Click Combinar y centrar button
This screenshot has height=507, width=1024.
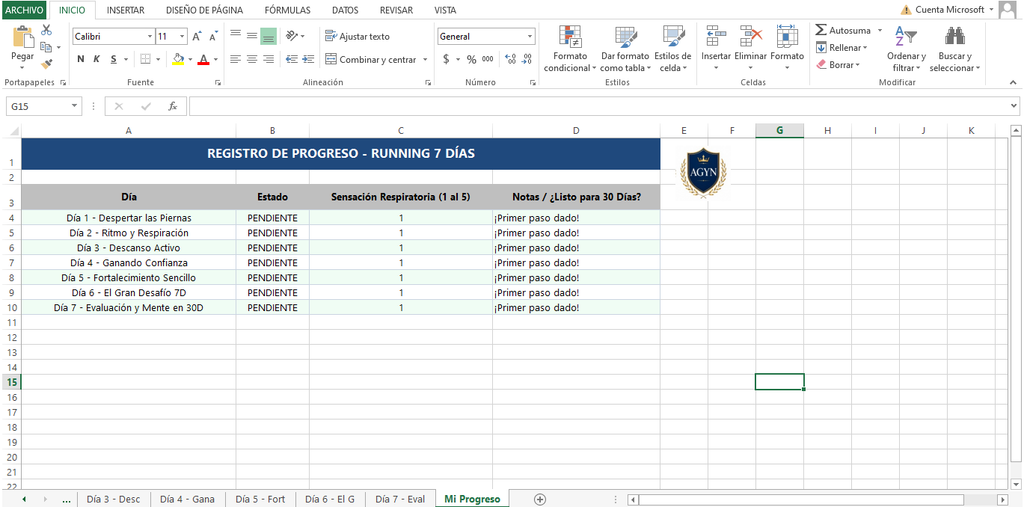pyautogui.click(x=370, y=59)
